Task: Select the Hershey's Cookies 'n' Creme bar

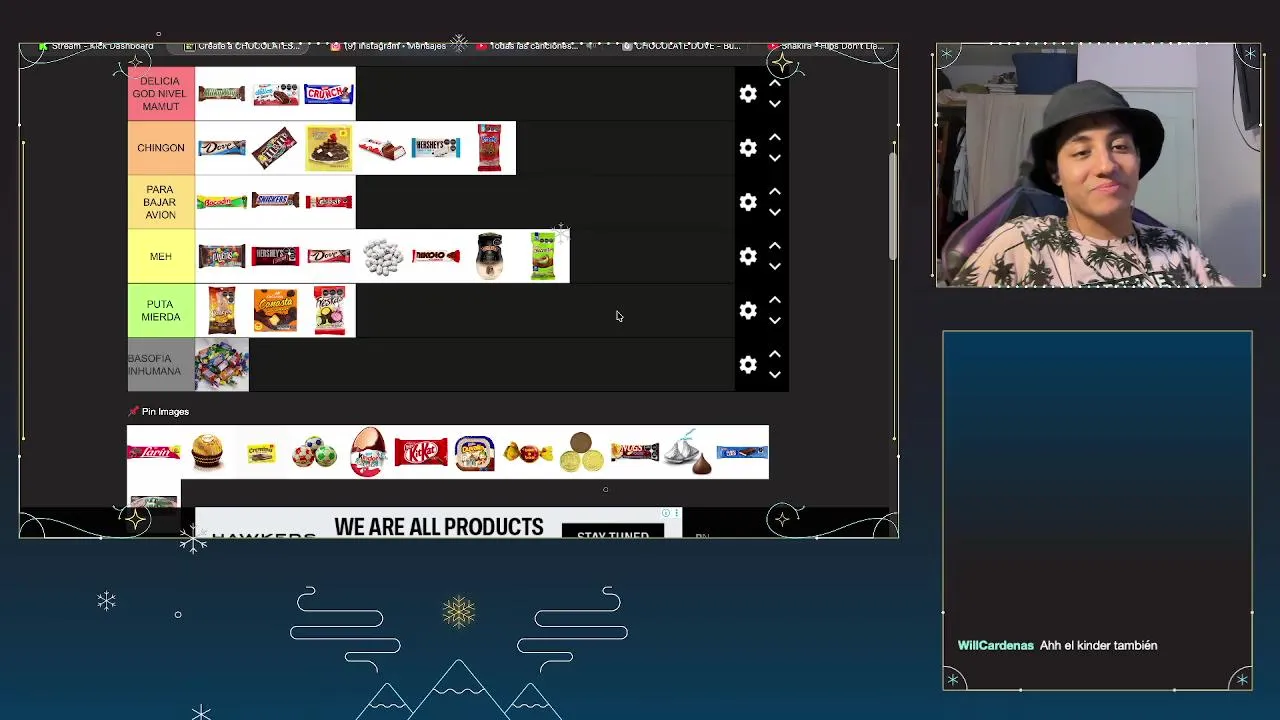Action: coord(436,148)
